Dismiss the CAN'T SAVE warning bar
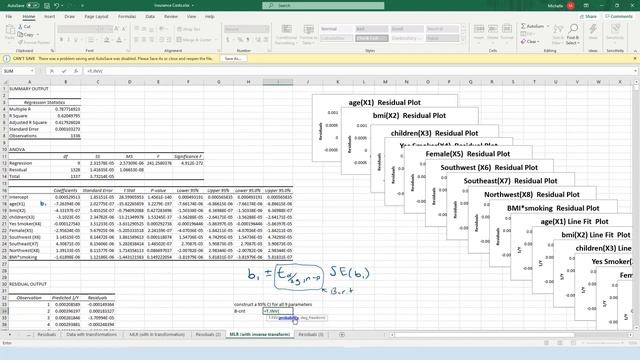The height and width of the screenshot is (360, 640). tap(635, 59)
